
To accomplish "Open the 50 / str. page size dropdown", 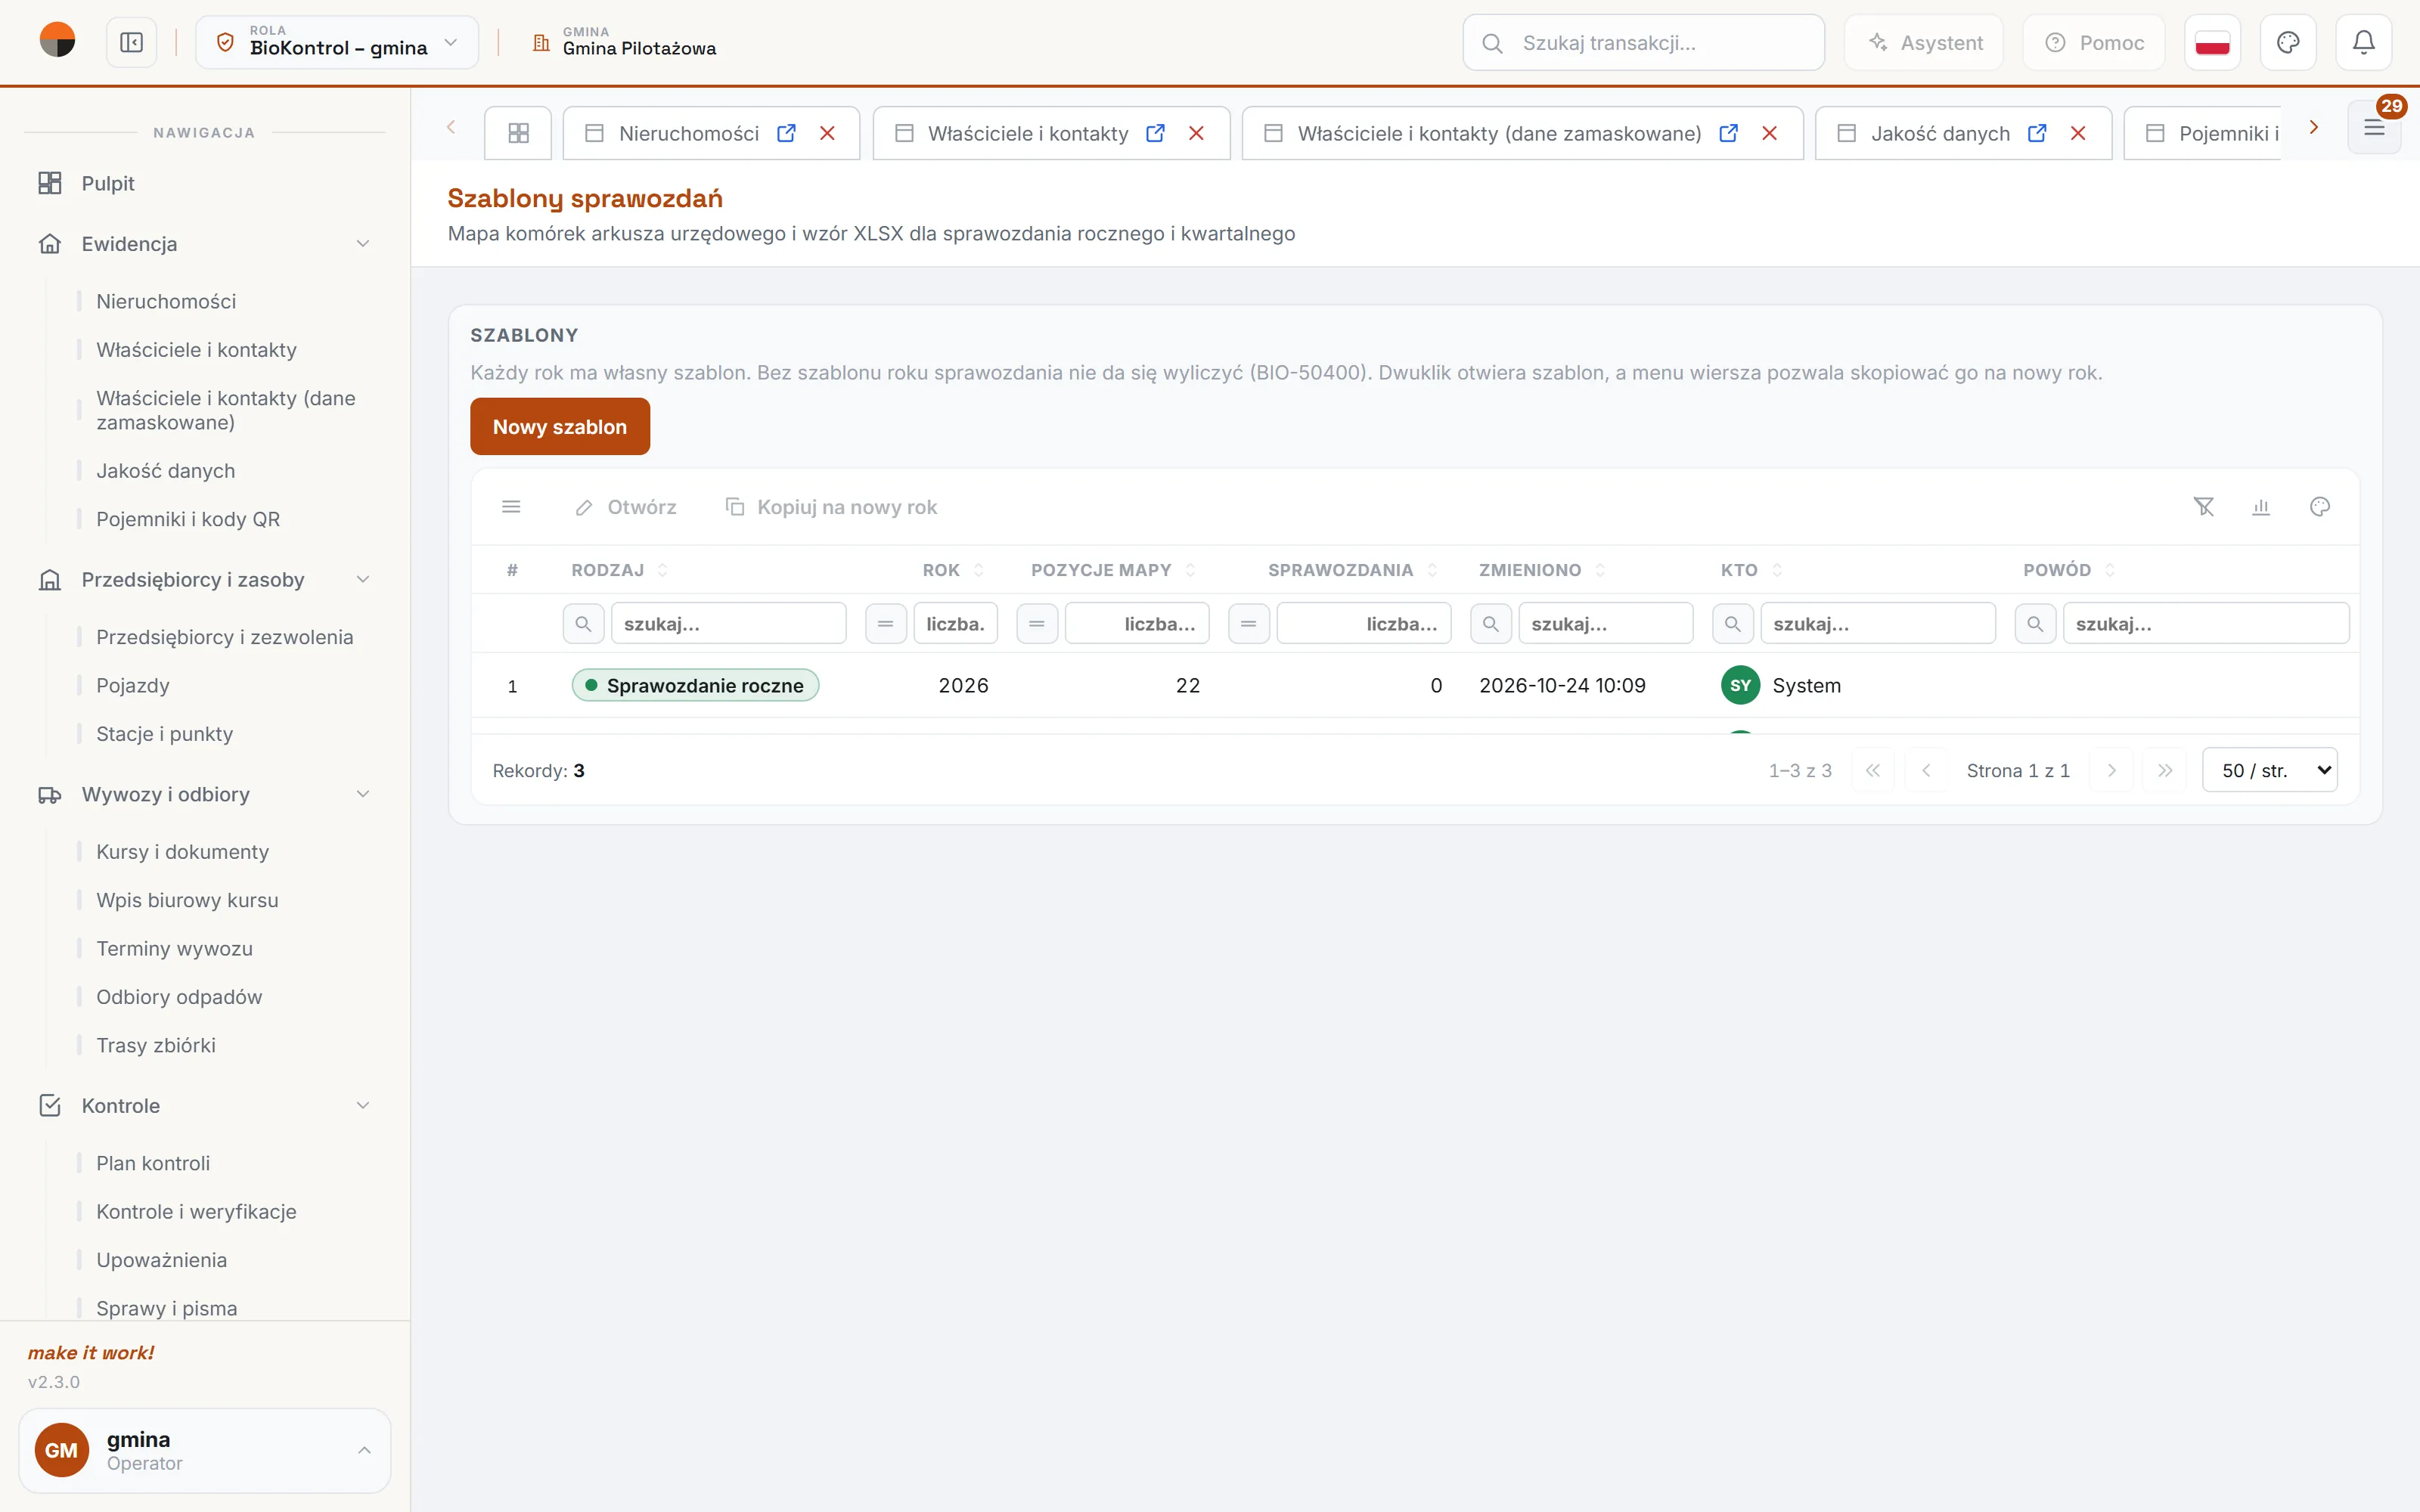I will pos(2270,771).
